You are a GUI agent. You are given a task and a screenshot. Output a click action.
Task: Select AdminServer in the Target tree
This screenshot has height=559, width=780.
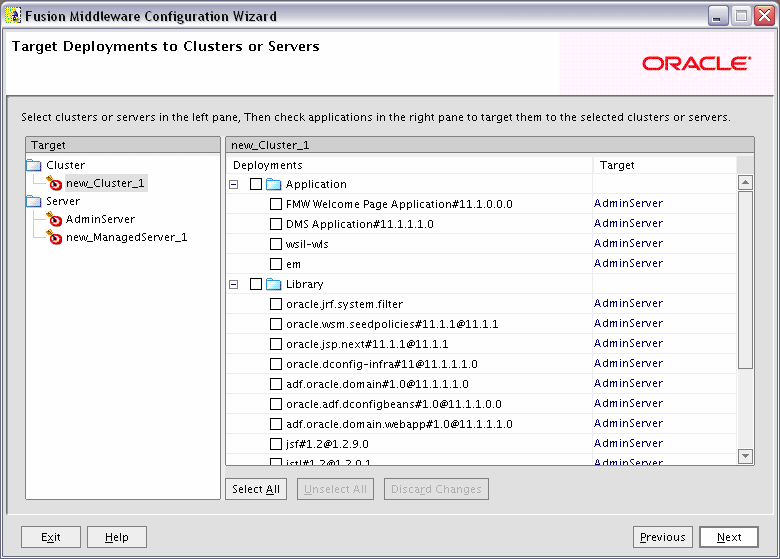point(100,219)
